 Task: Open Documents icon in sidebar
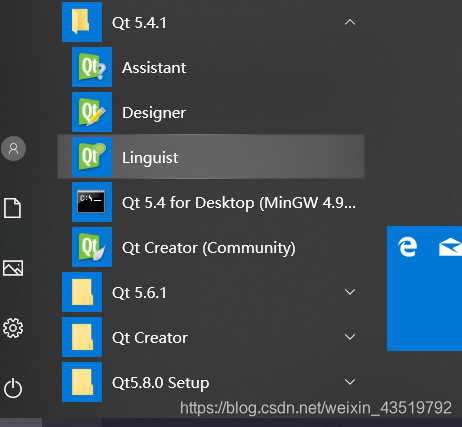[x=13, y=208]
